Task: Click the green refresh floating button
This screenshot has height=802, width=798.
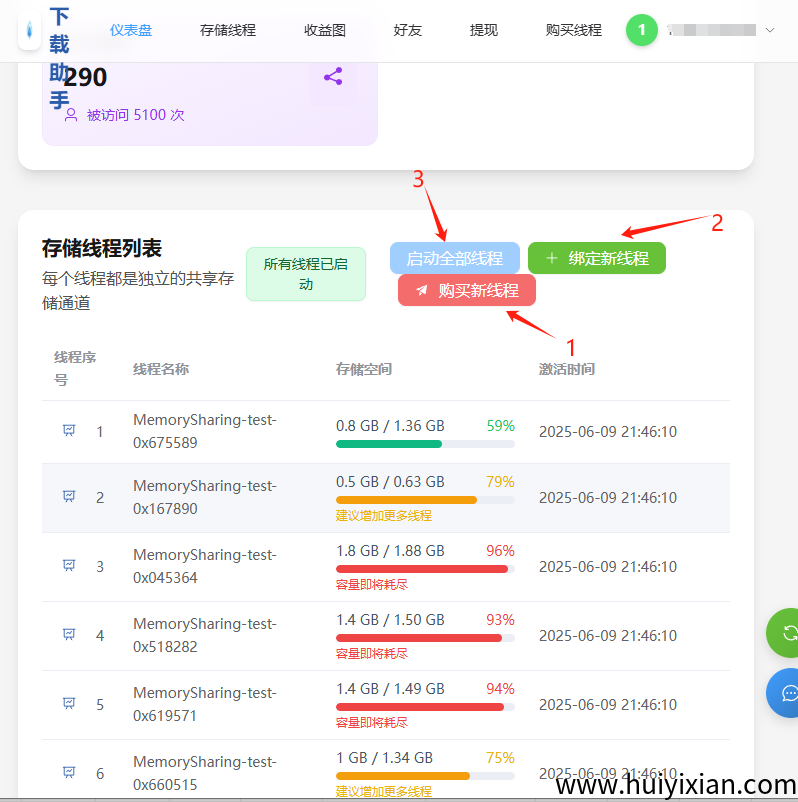Action: click(786, 632)
